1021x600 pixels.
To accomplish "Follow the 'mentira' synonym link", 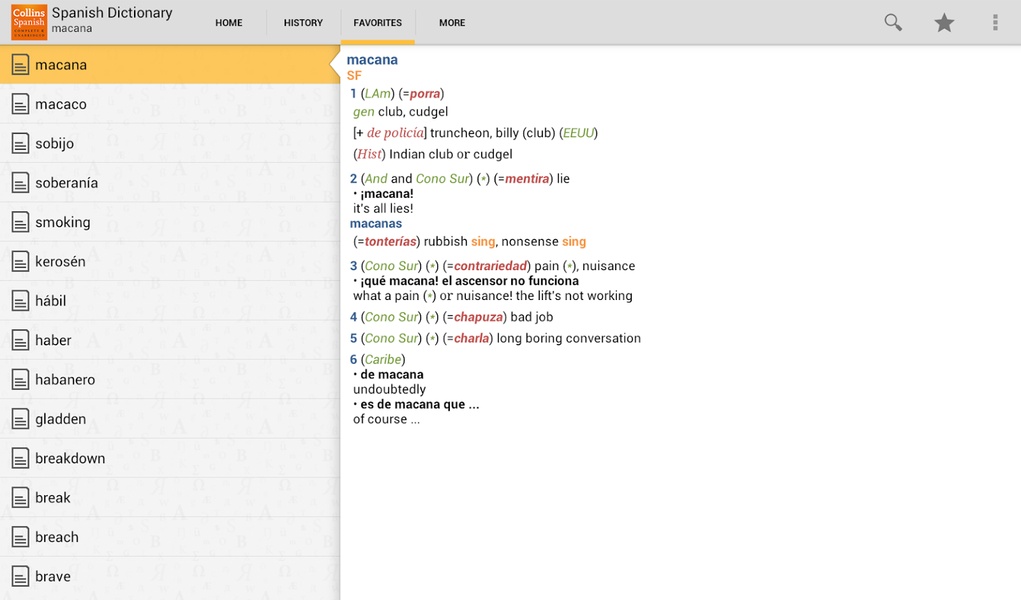I will click(x=527, y=179).
